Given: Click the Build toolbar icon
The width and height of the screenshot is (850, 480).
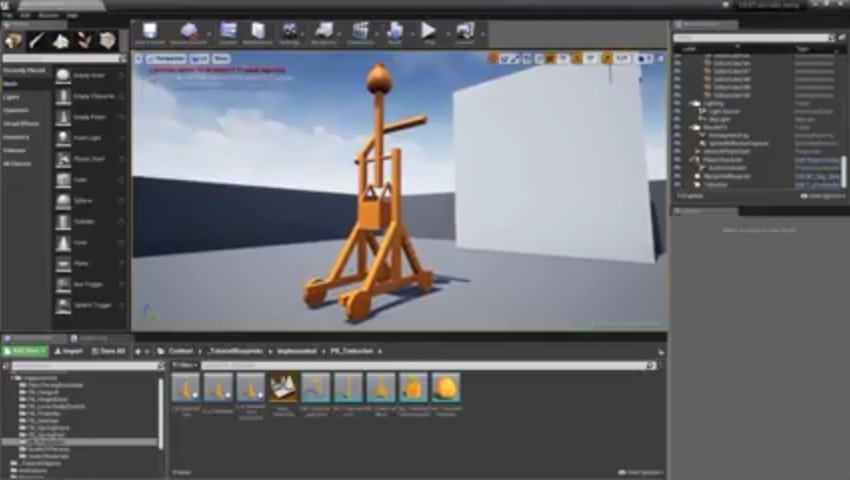Looking at the screenshot, I should 395,34.
